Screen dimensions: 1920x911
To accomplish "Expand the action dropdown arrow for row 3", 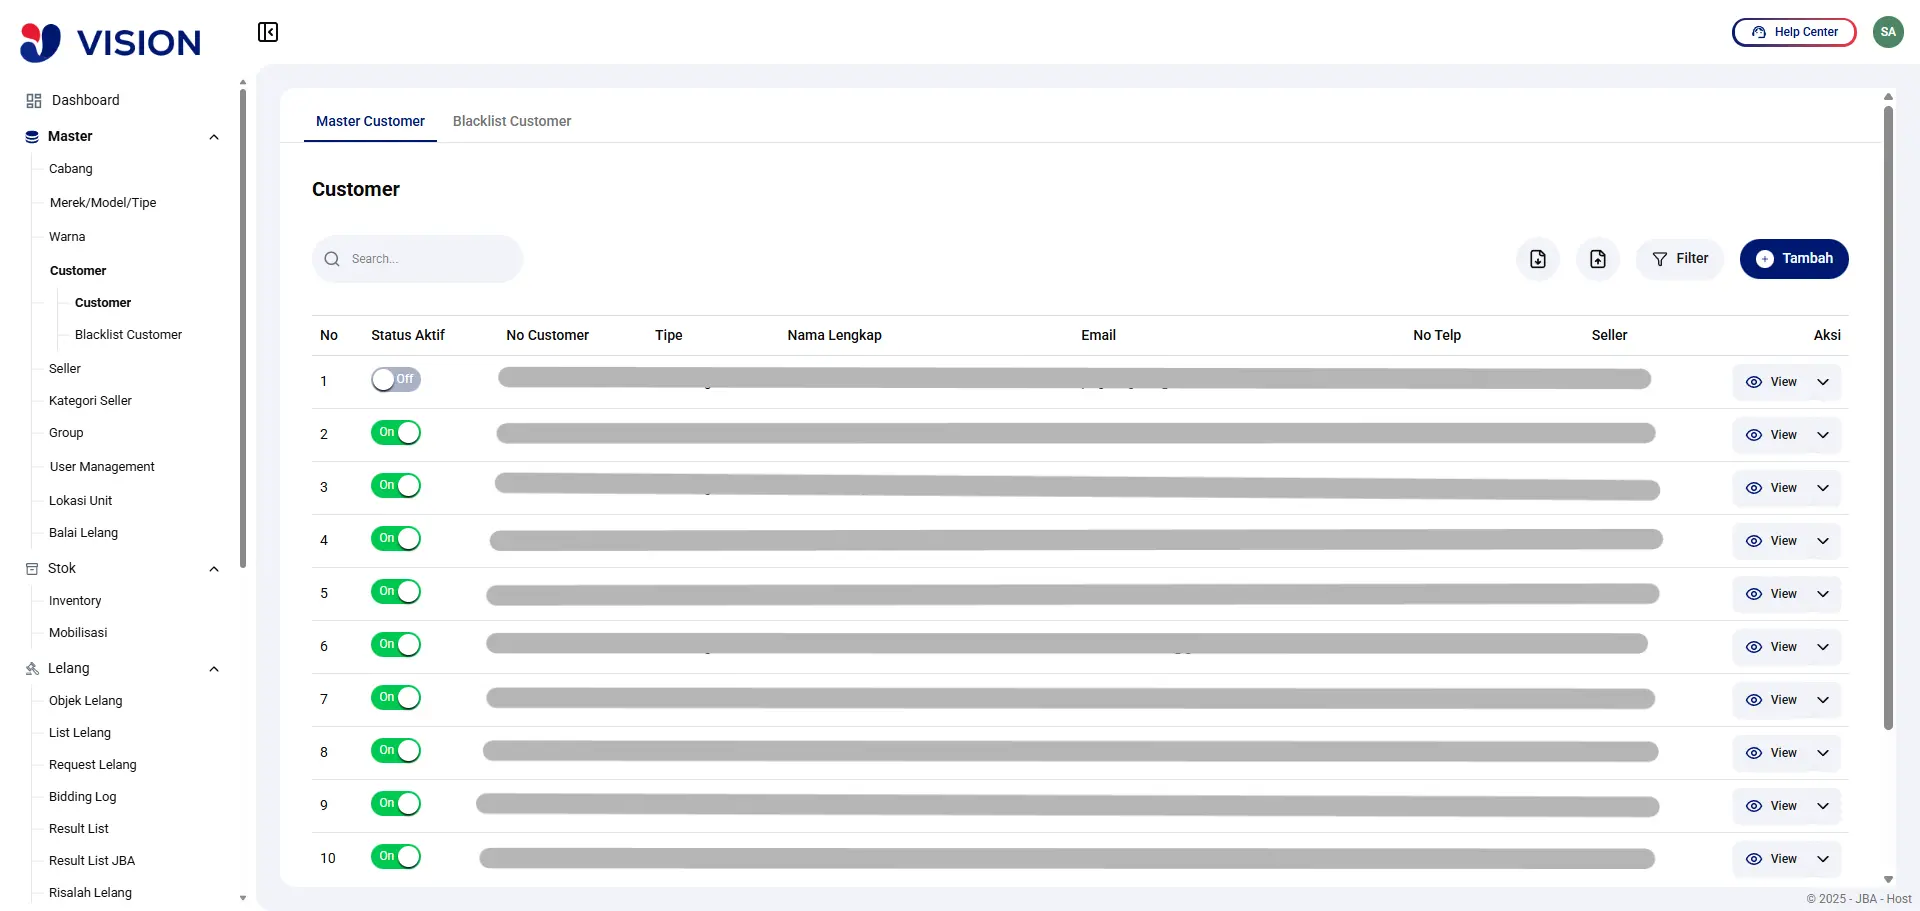I will tap(1823, 488).
